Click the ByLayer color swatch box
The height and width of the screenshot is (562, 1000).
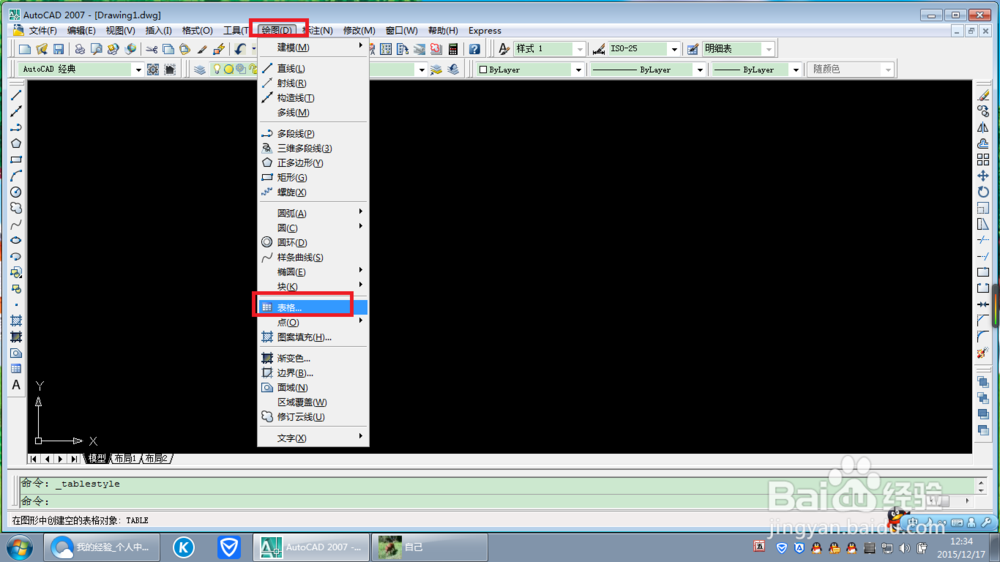(483, 70)
